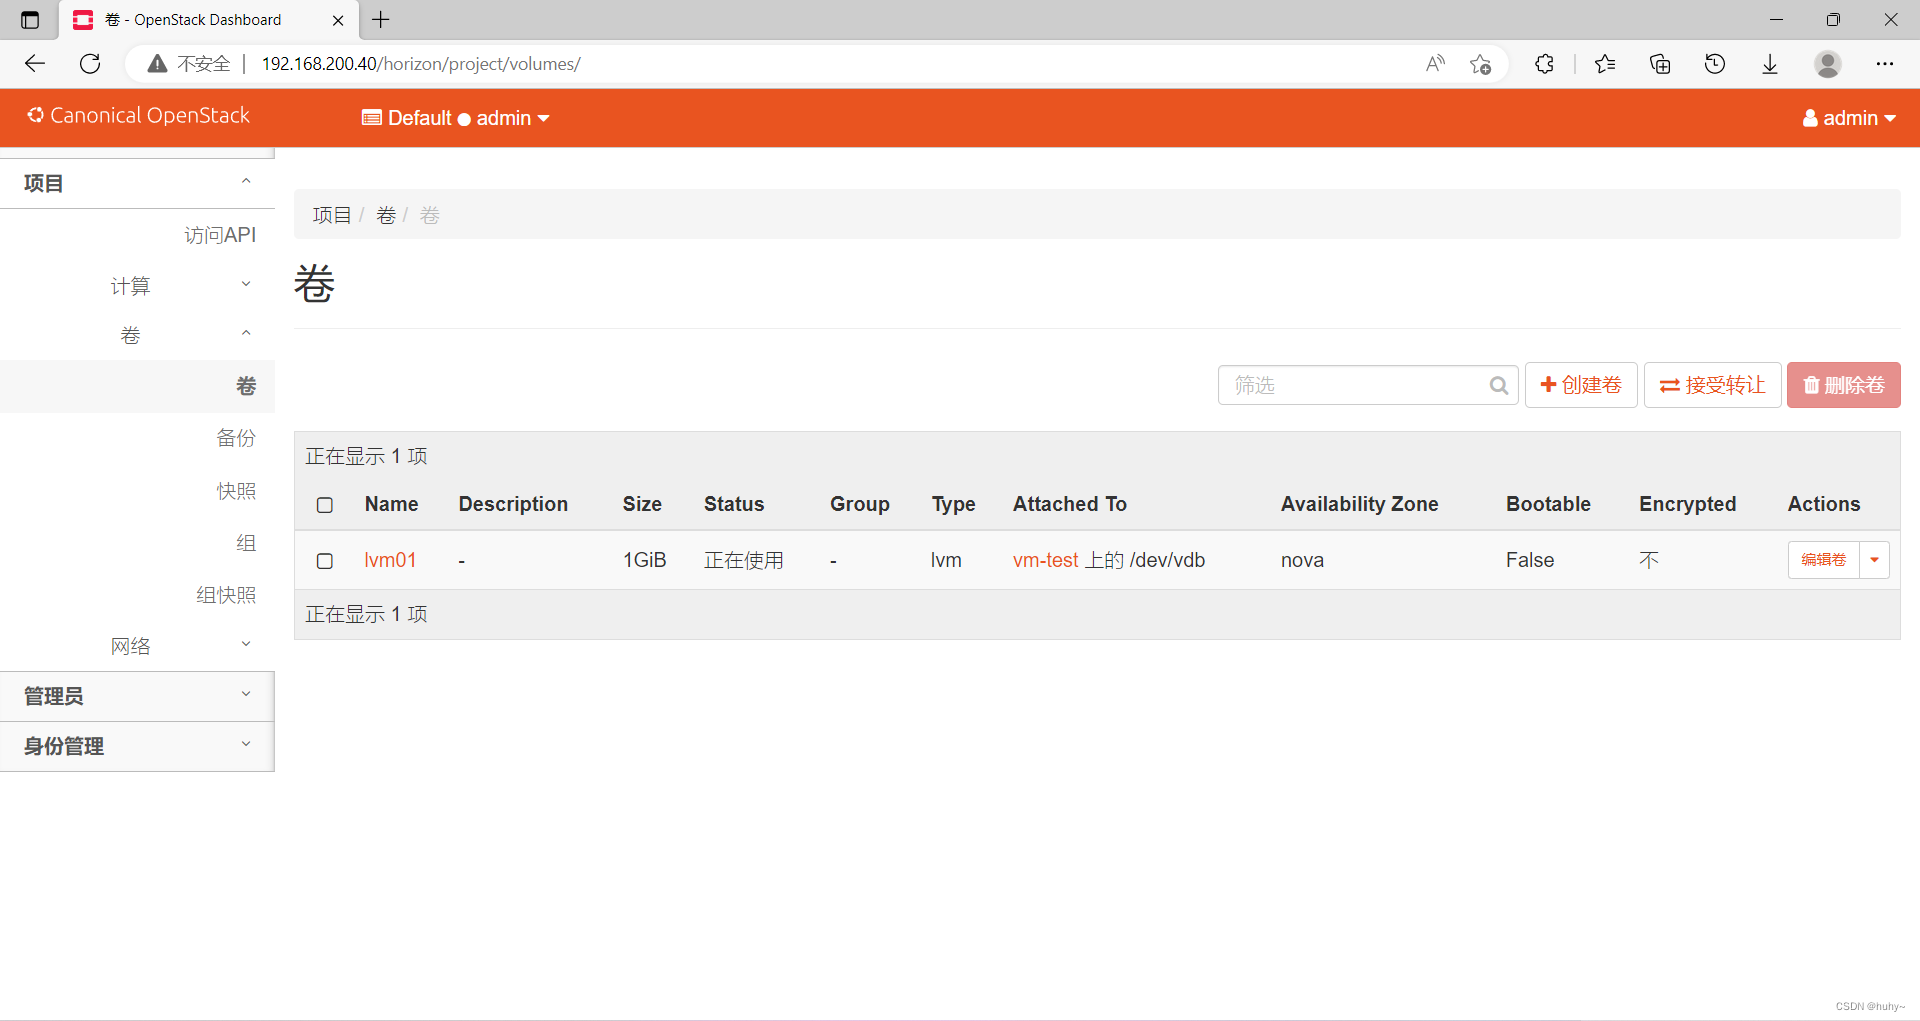
Task: Add page to favorites star icon
Action: 1481,64
